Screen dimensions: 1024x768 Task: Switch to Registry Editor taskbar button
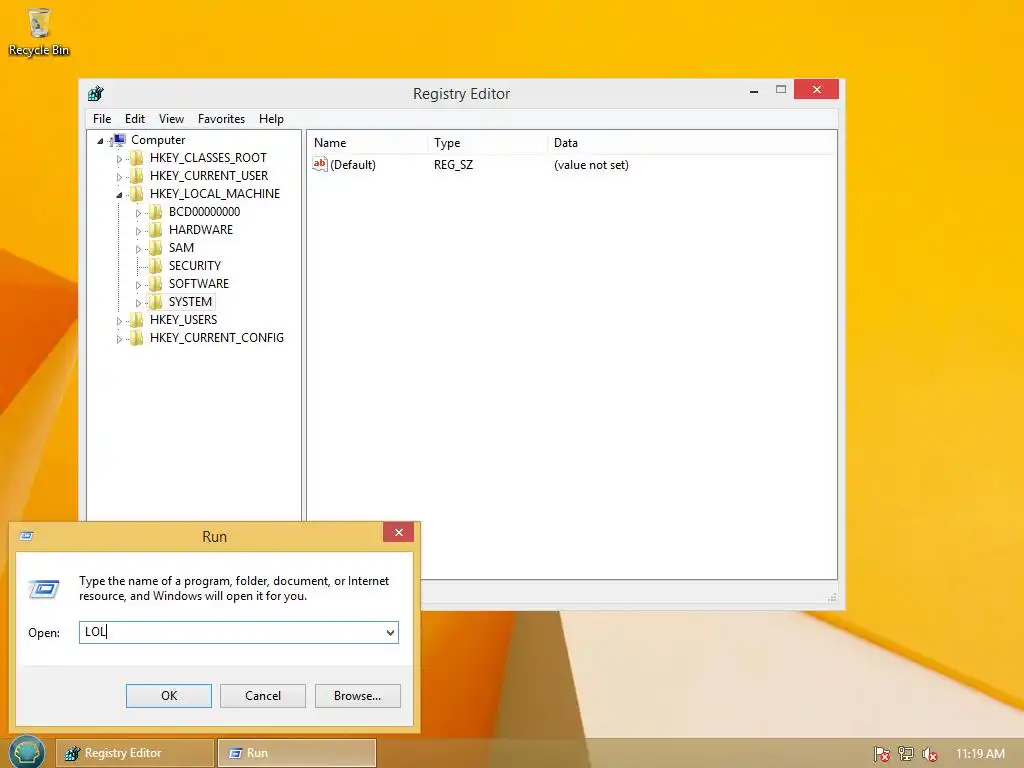click(135, 753)
